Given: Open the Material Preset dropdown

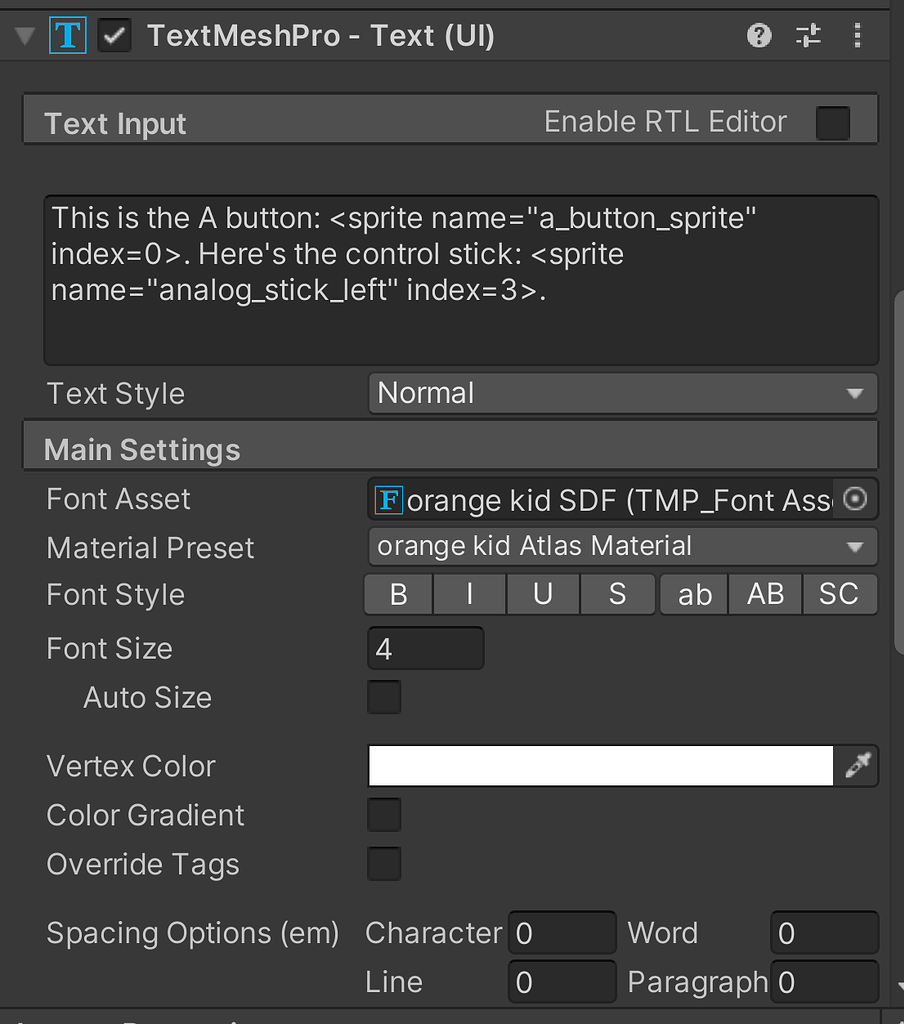Looking at the screenshot, I should pyautogui.click(x=622, y=546).
